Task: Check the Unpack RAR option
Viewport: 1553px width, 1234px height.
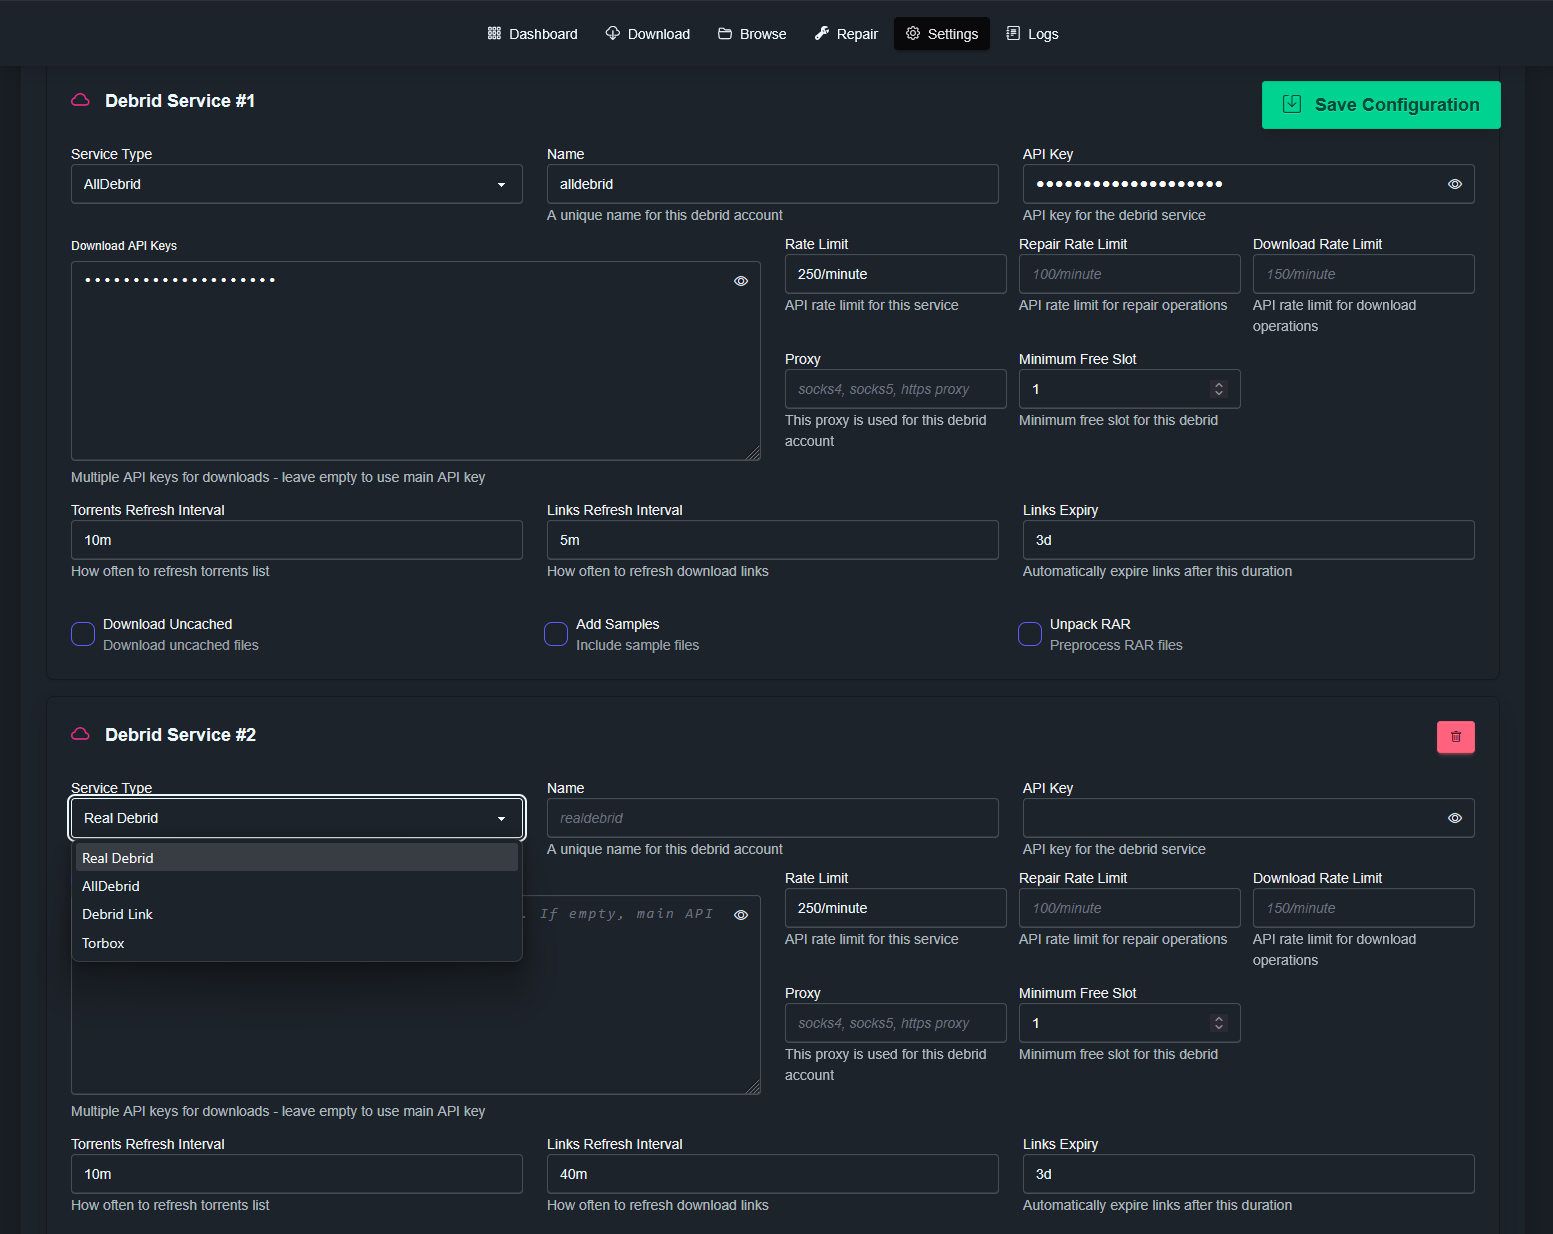Action: 1030,634
